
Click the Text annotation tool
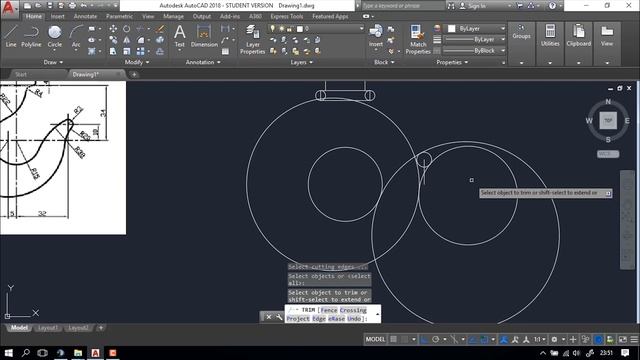pyautogui.click(x=180, y=36)
